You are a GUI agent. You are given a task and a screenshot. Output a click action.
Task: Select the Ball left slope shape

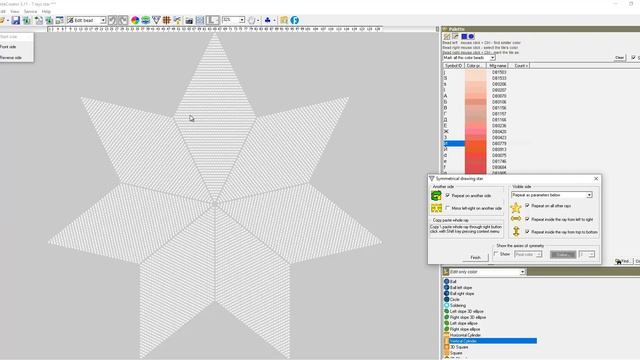tap(461, 287)
